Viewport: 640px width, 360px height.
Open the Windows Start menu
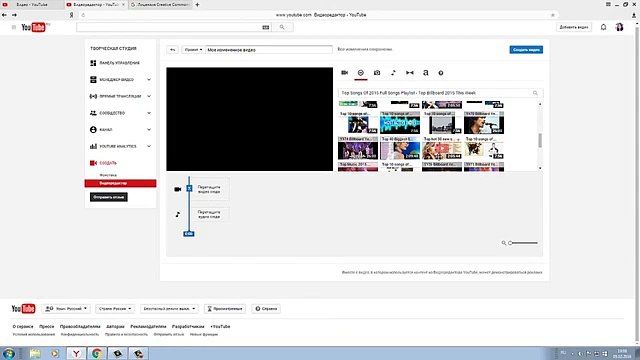pos(9,353)
